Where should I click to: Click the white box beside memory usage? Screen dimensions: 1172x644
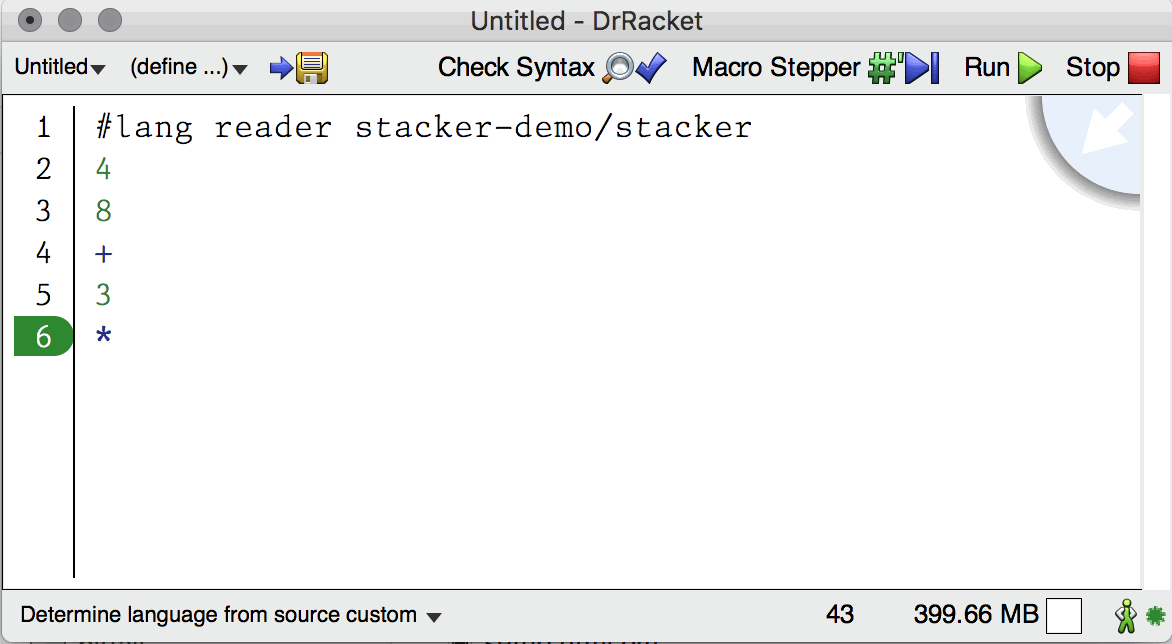coord(1063,615)
